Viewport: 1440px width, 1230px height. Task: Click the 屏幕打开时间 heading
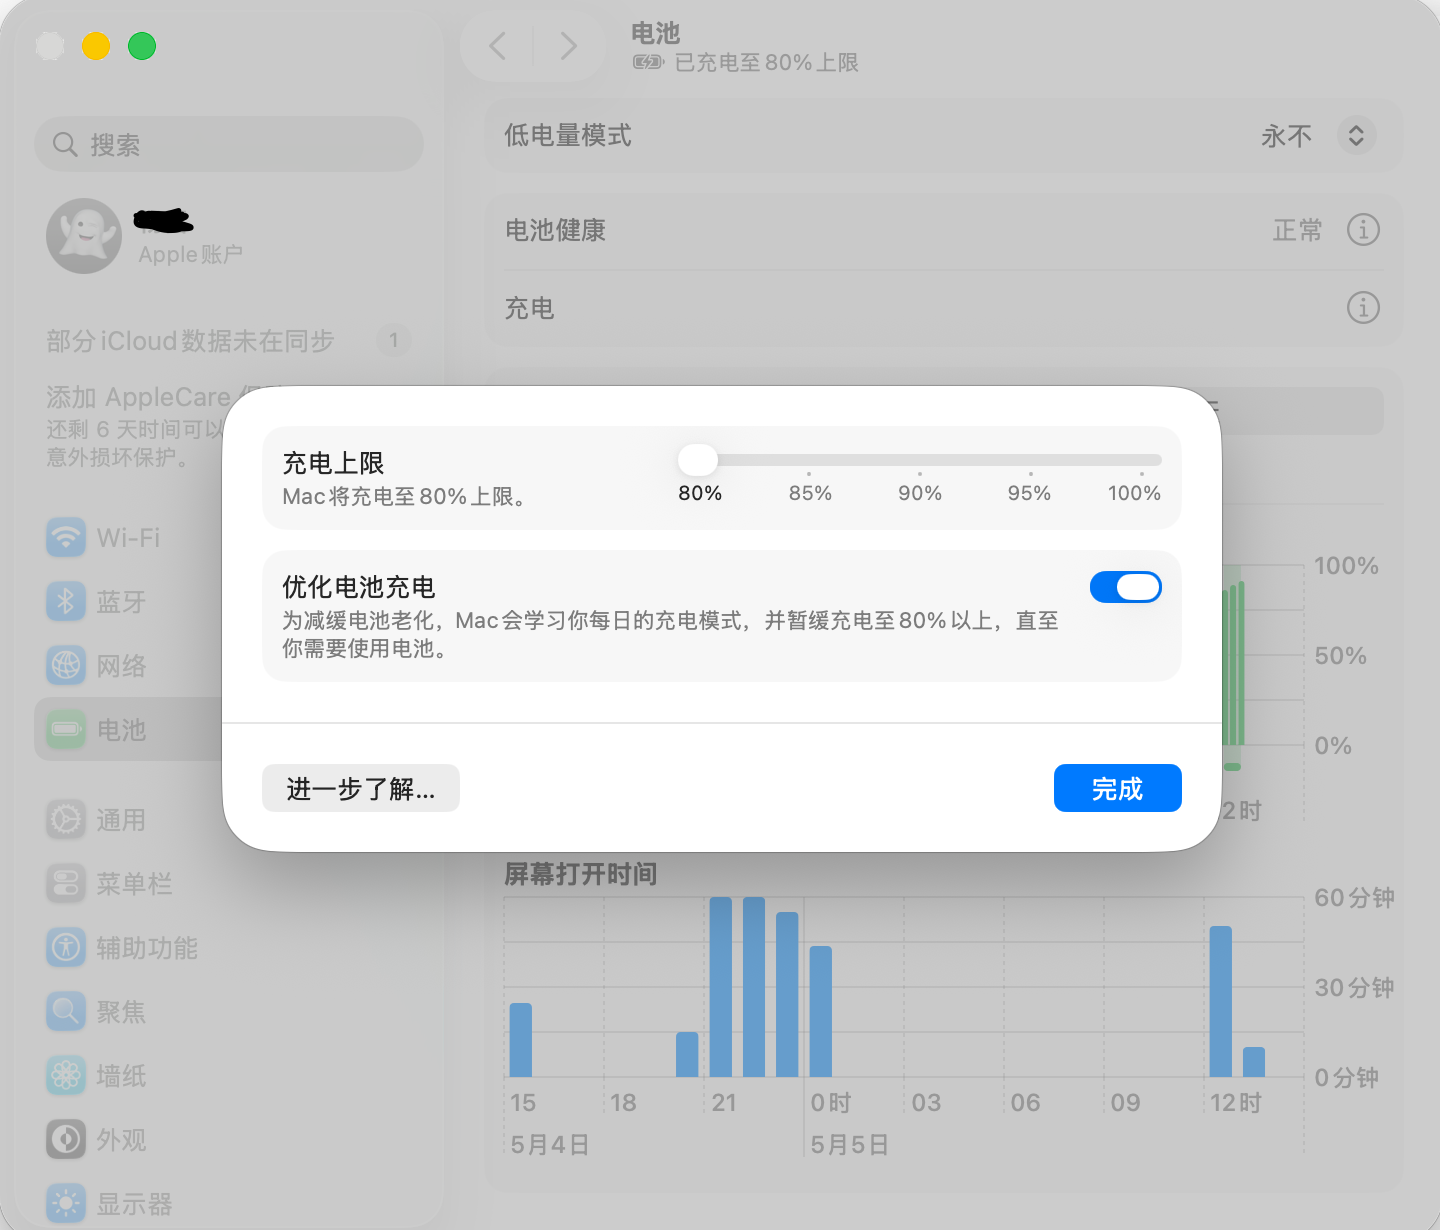580,874
